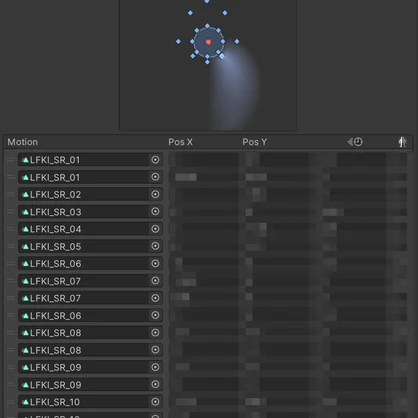Select the LFKI_SR_02 motion field
The image size is (418, 418).
[x=90, y=194]
